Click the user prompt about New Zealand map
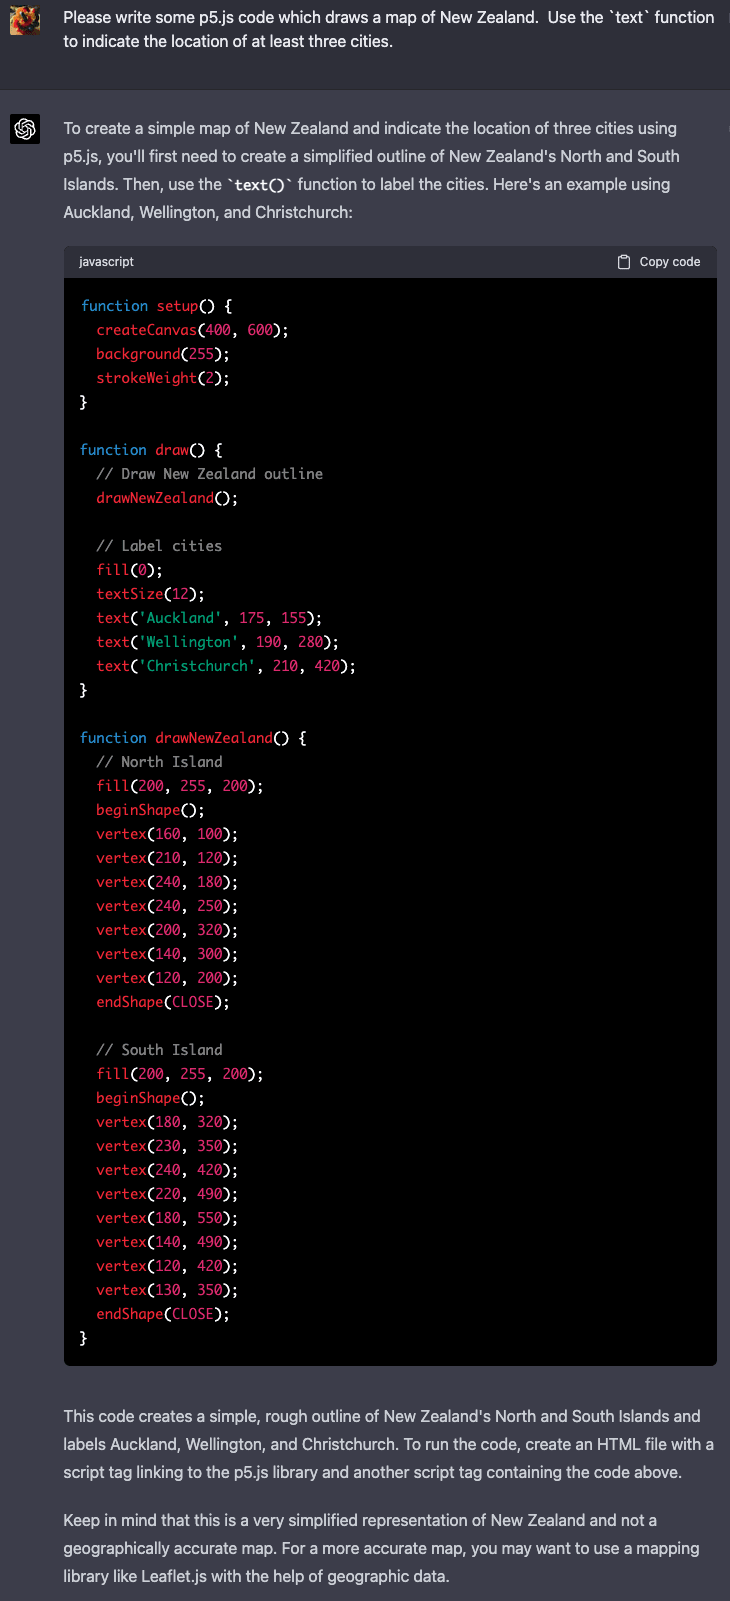The height and width of the screenshot is (1601, 730). coord(388,30)
